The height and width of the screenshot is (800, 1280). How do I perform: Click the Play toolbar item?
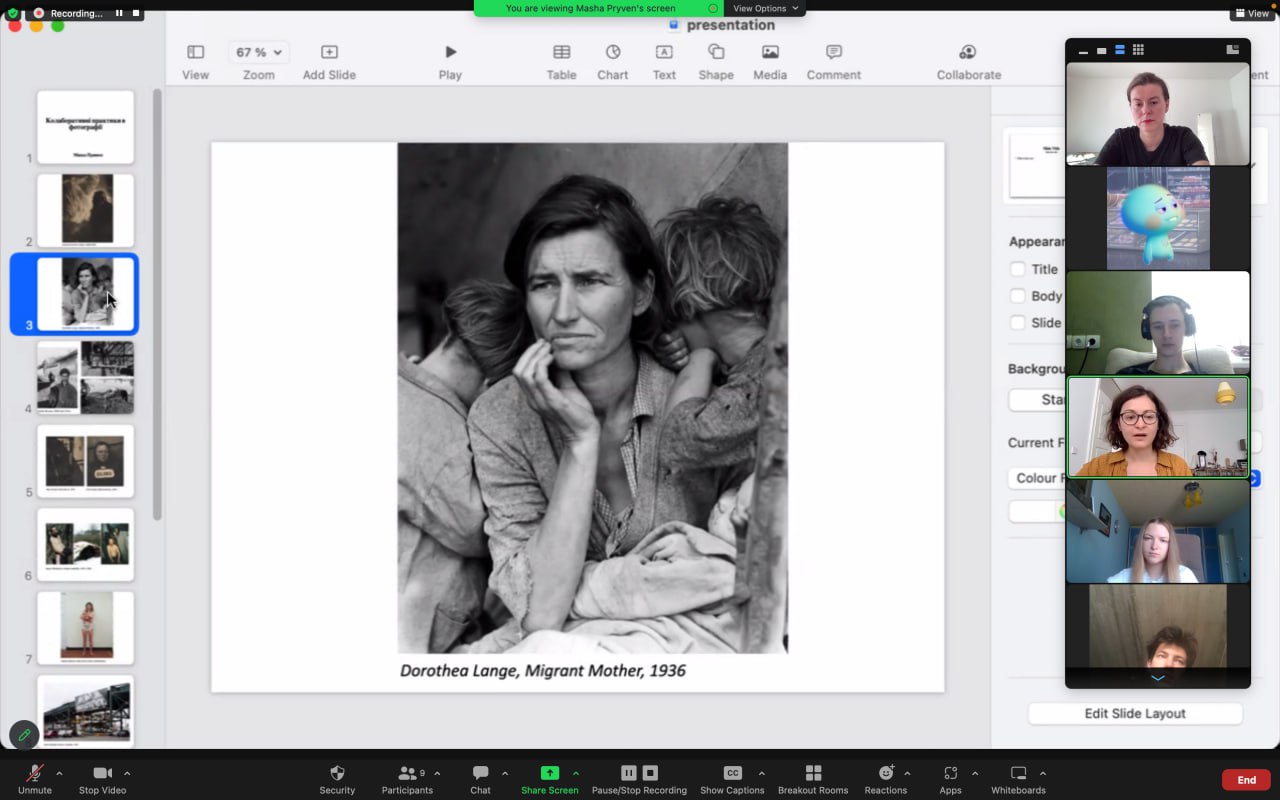point(450,52)
